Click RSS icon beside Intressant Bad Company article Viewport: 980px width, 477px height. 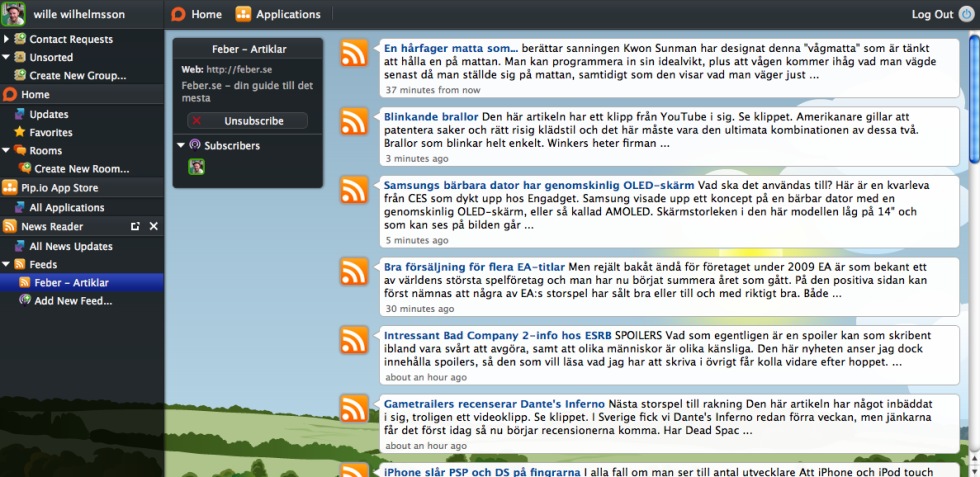click(354, 339)
